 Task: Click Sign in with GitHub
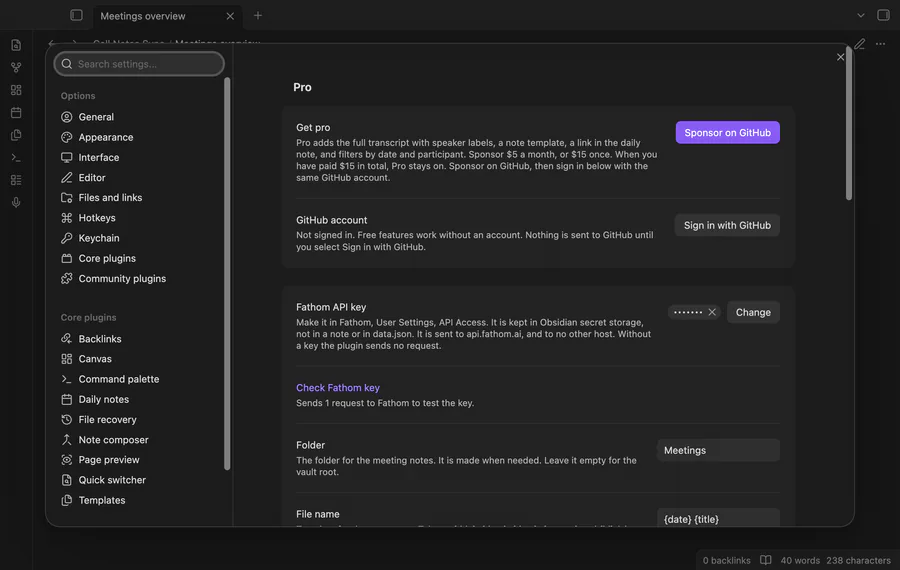[727, 226]
